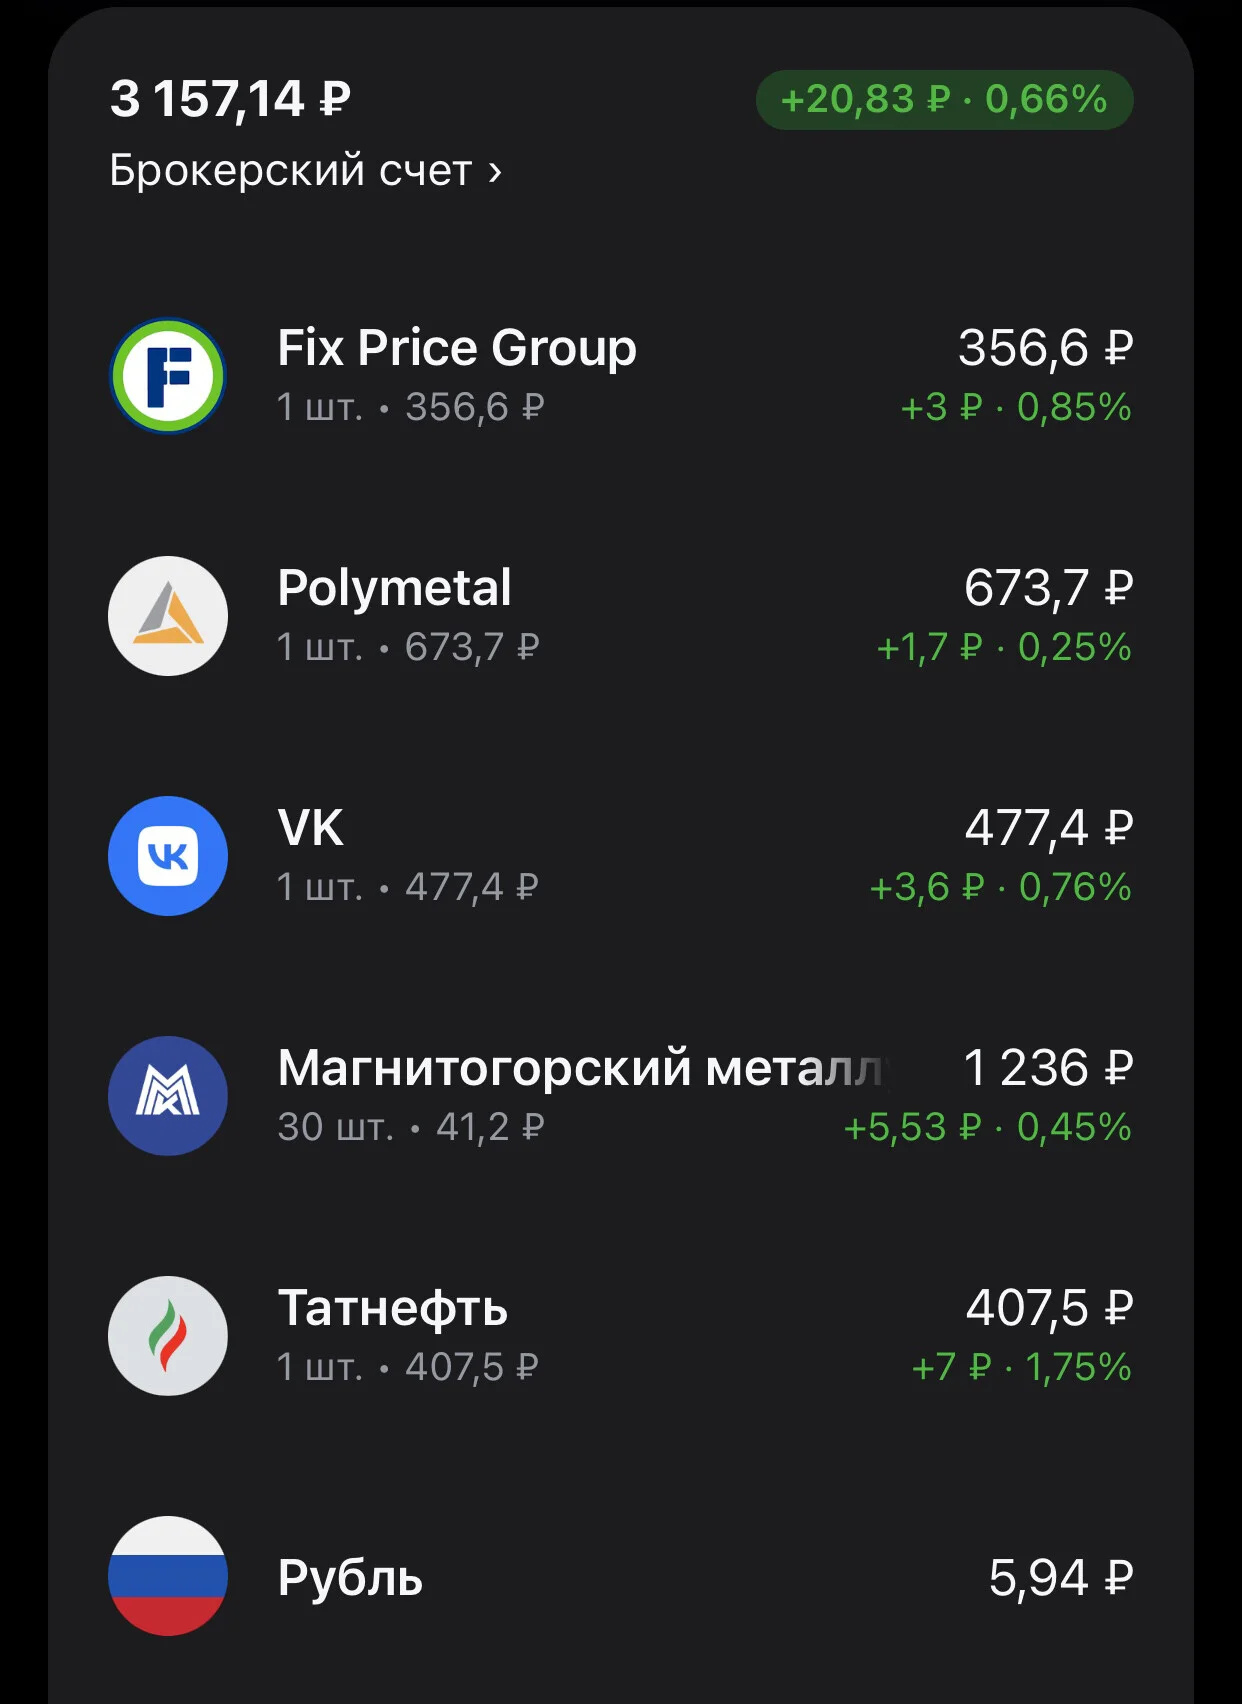Tap total portfolio value 3 157,14 ₽

click(x=231, y=99)
